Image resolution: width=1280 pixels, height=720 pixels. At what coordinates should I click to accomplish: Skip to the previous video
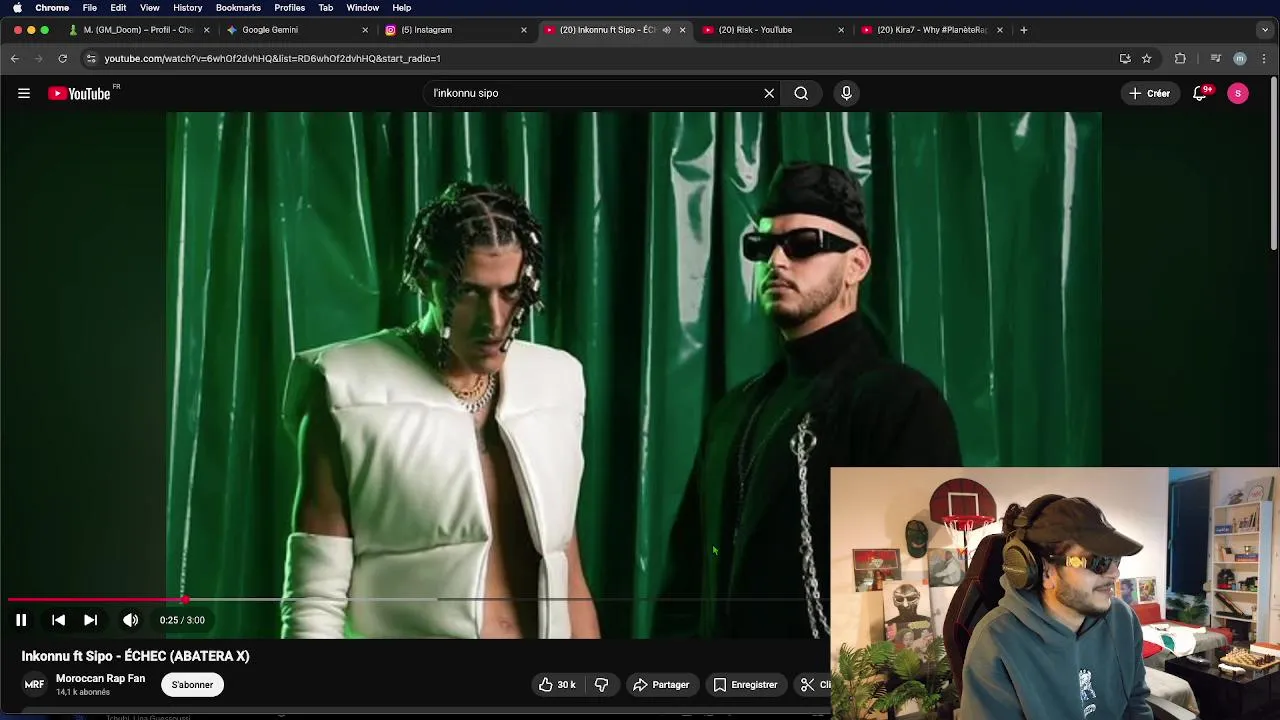[x=58, y=620]
